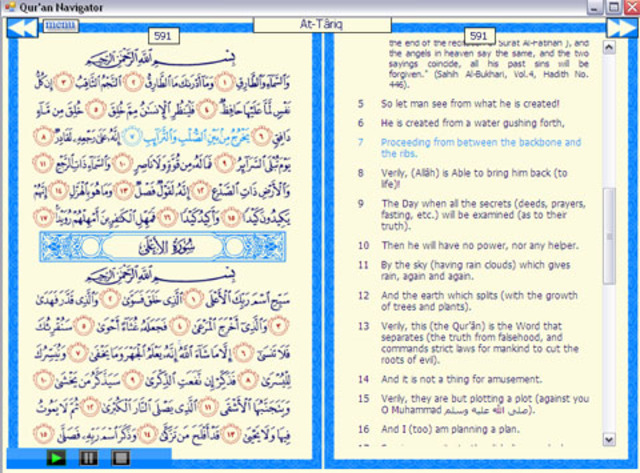The width and height of the screenshot is (640, 473).
Task: Click the At-Tāriq surah title box
Action: click(322, 24)
